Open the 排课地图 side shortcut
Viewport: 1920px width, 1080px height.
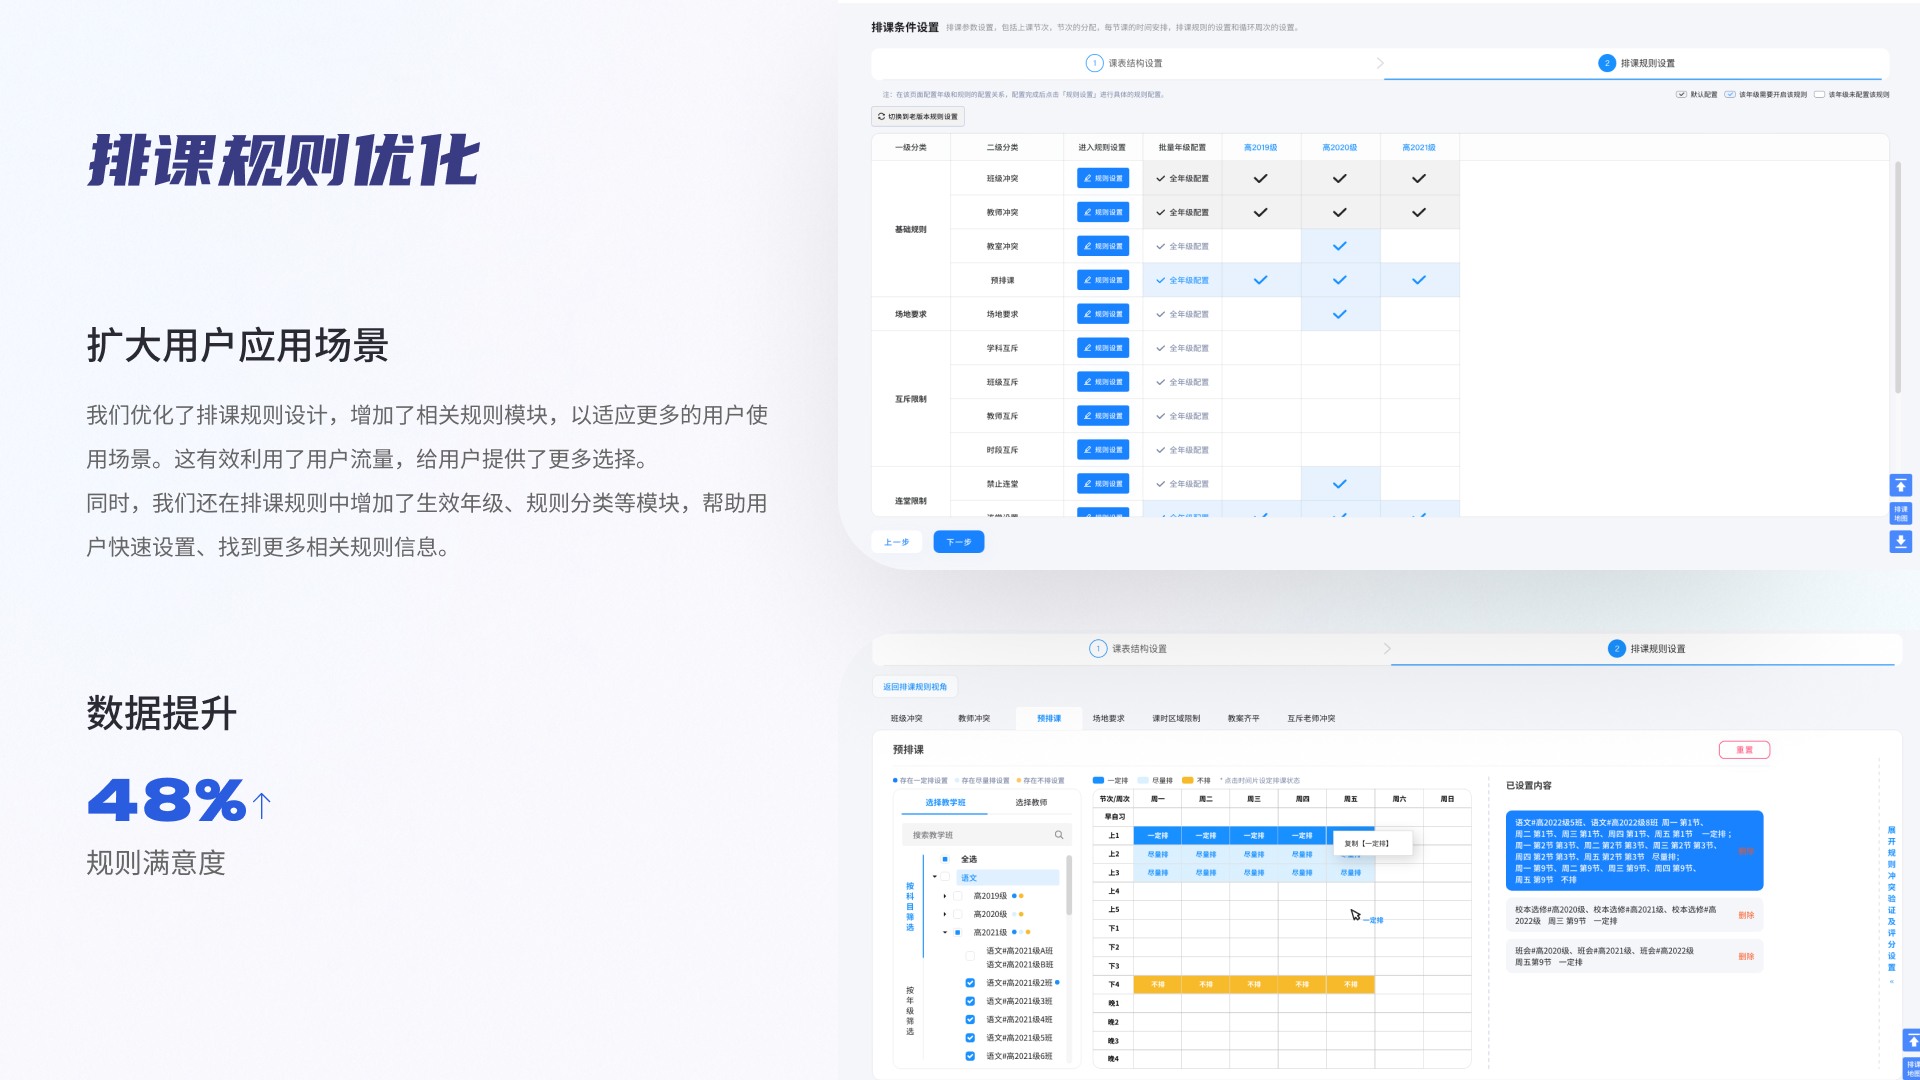point(1900,513)
